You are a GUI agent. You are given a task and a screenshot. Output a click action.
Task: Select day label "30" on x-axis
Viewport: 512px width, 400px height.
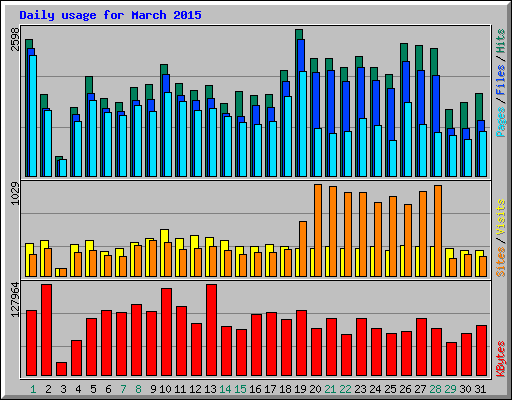point(465,389)
